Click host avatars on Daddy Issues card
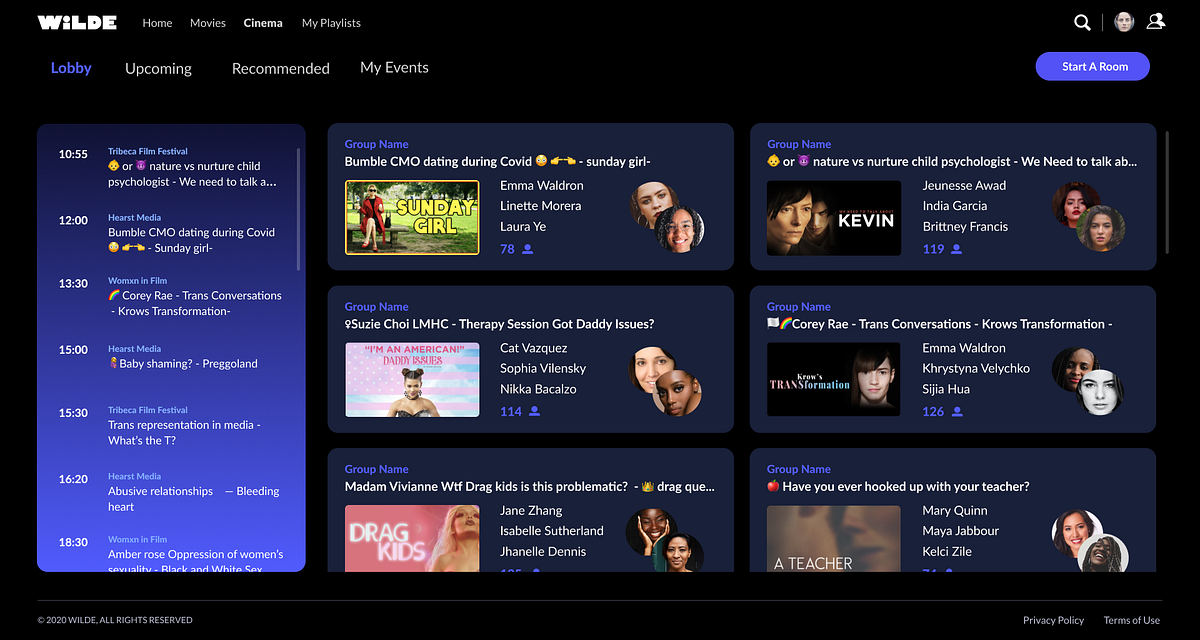Screen dimensions: 1200x640 pos(667,381)
